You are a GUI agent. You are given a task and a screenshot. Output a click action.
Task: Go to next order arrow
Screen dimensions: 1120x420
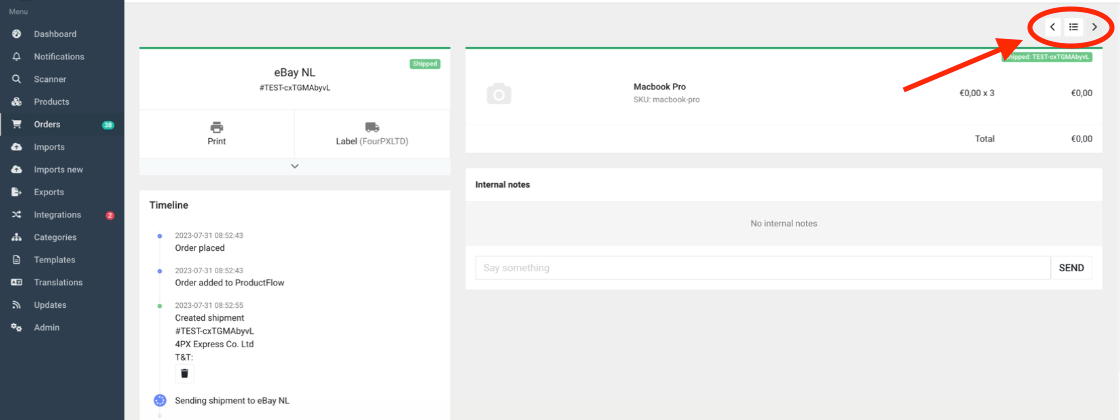(1094, 27)
